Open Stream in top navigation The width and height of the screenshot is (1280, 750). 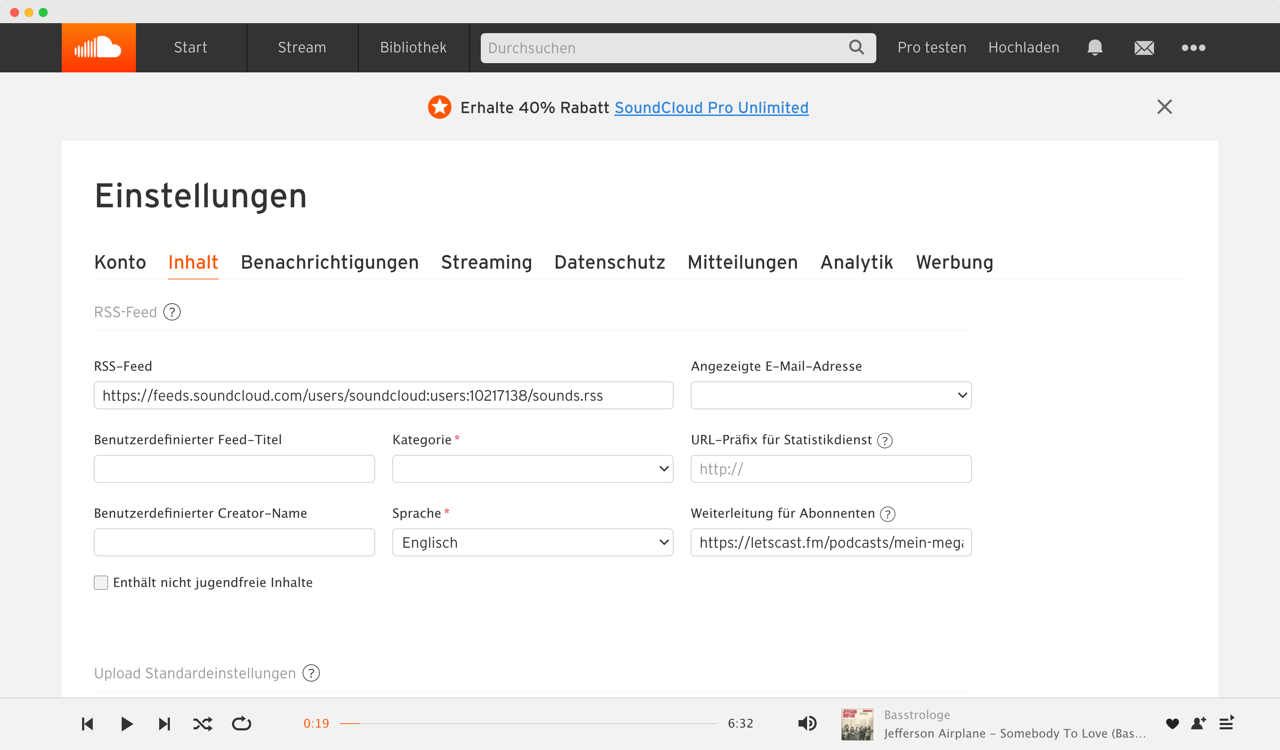302,48
